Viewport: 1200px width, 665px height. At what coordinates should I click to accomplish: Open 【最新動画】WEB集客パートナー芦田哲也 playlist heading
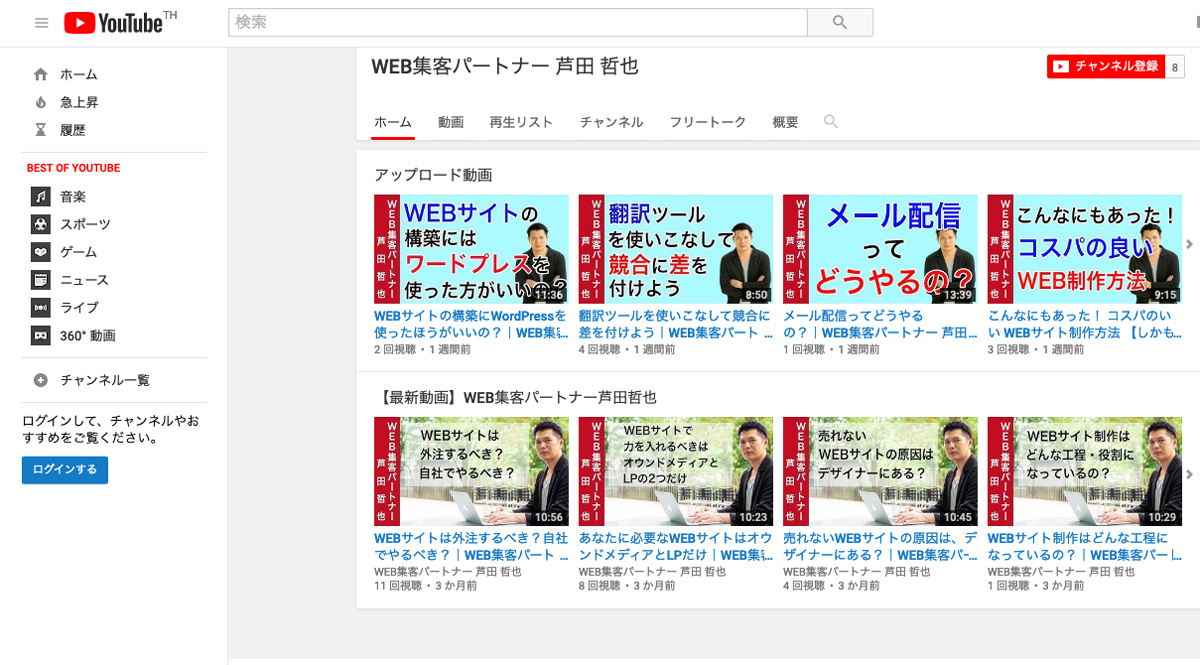516,397
